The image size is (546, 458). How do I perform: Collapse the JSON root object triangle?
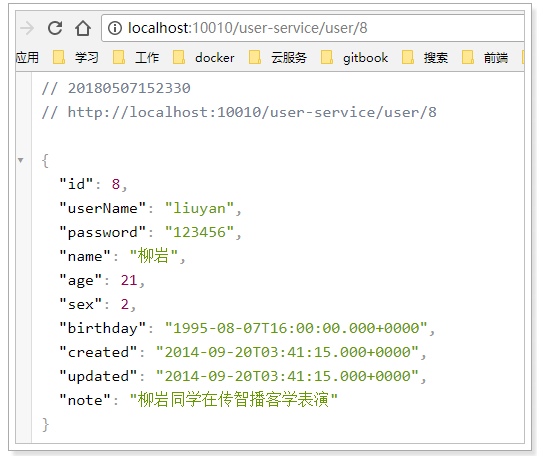(x=21, y=160)
